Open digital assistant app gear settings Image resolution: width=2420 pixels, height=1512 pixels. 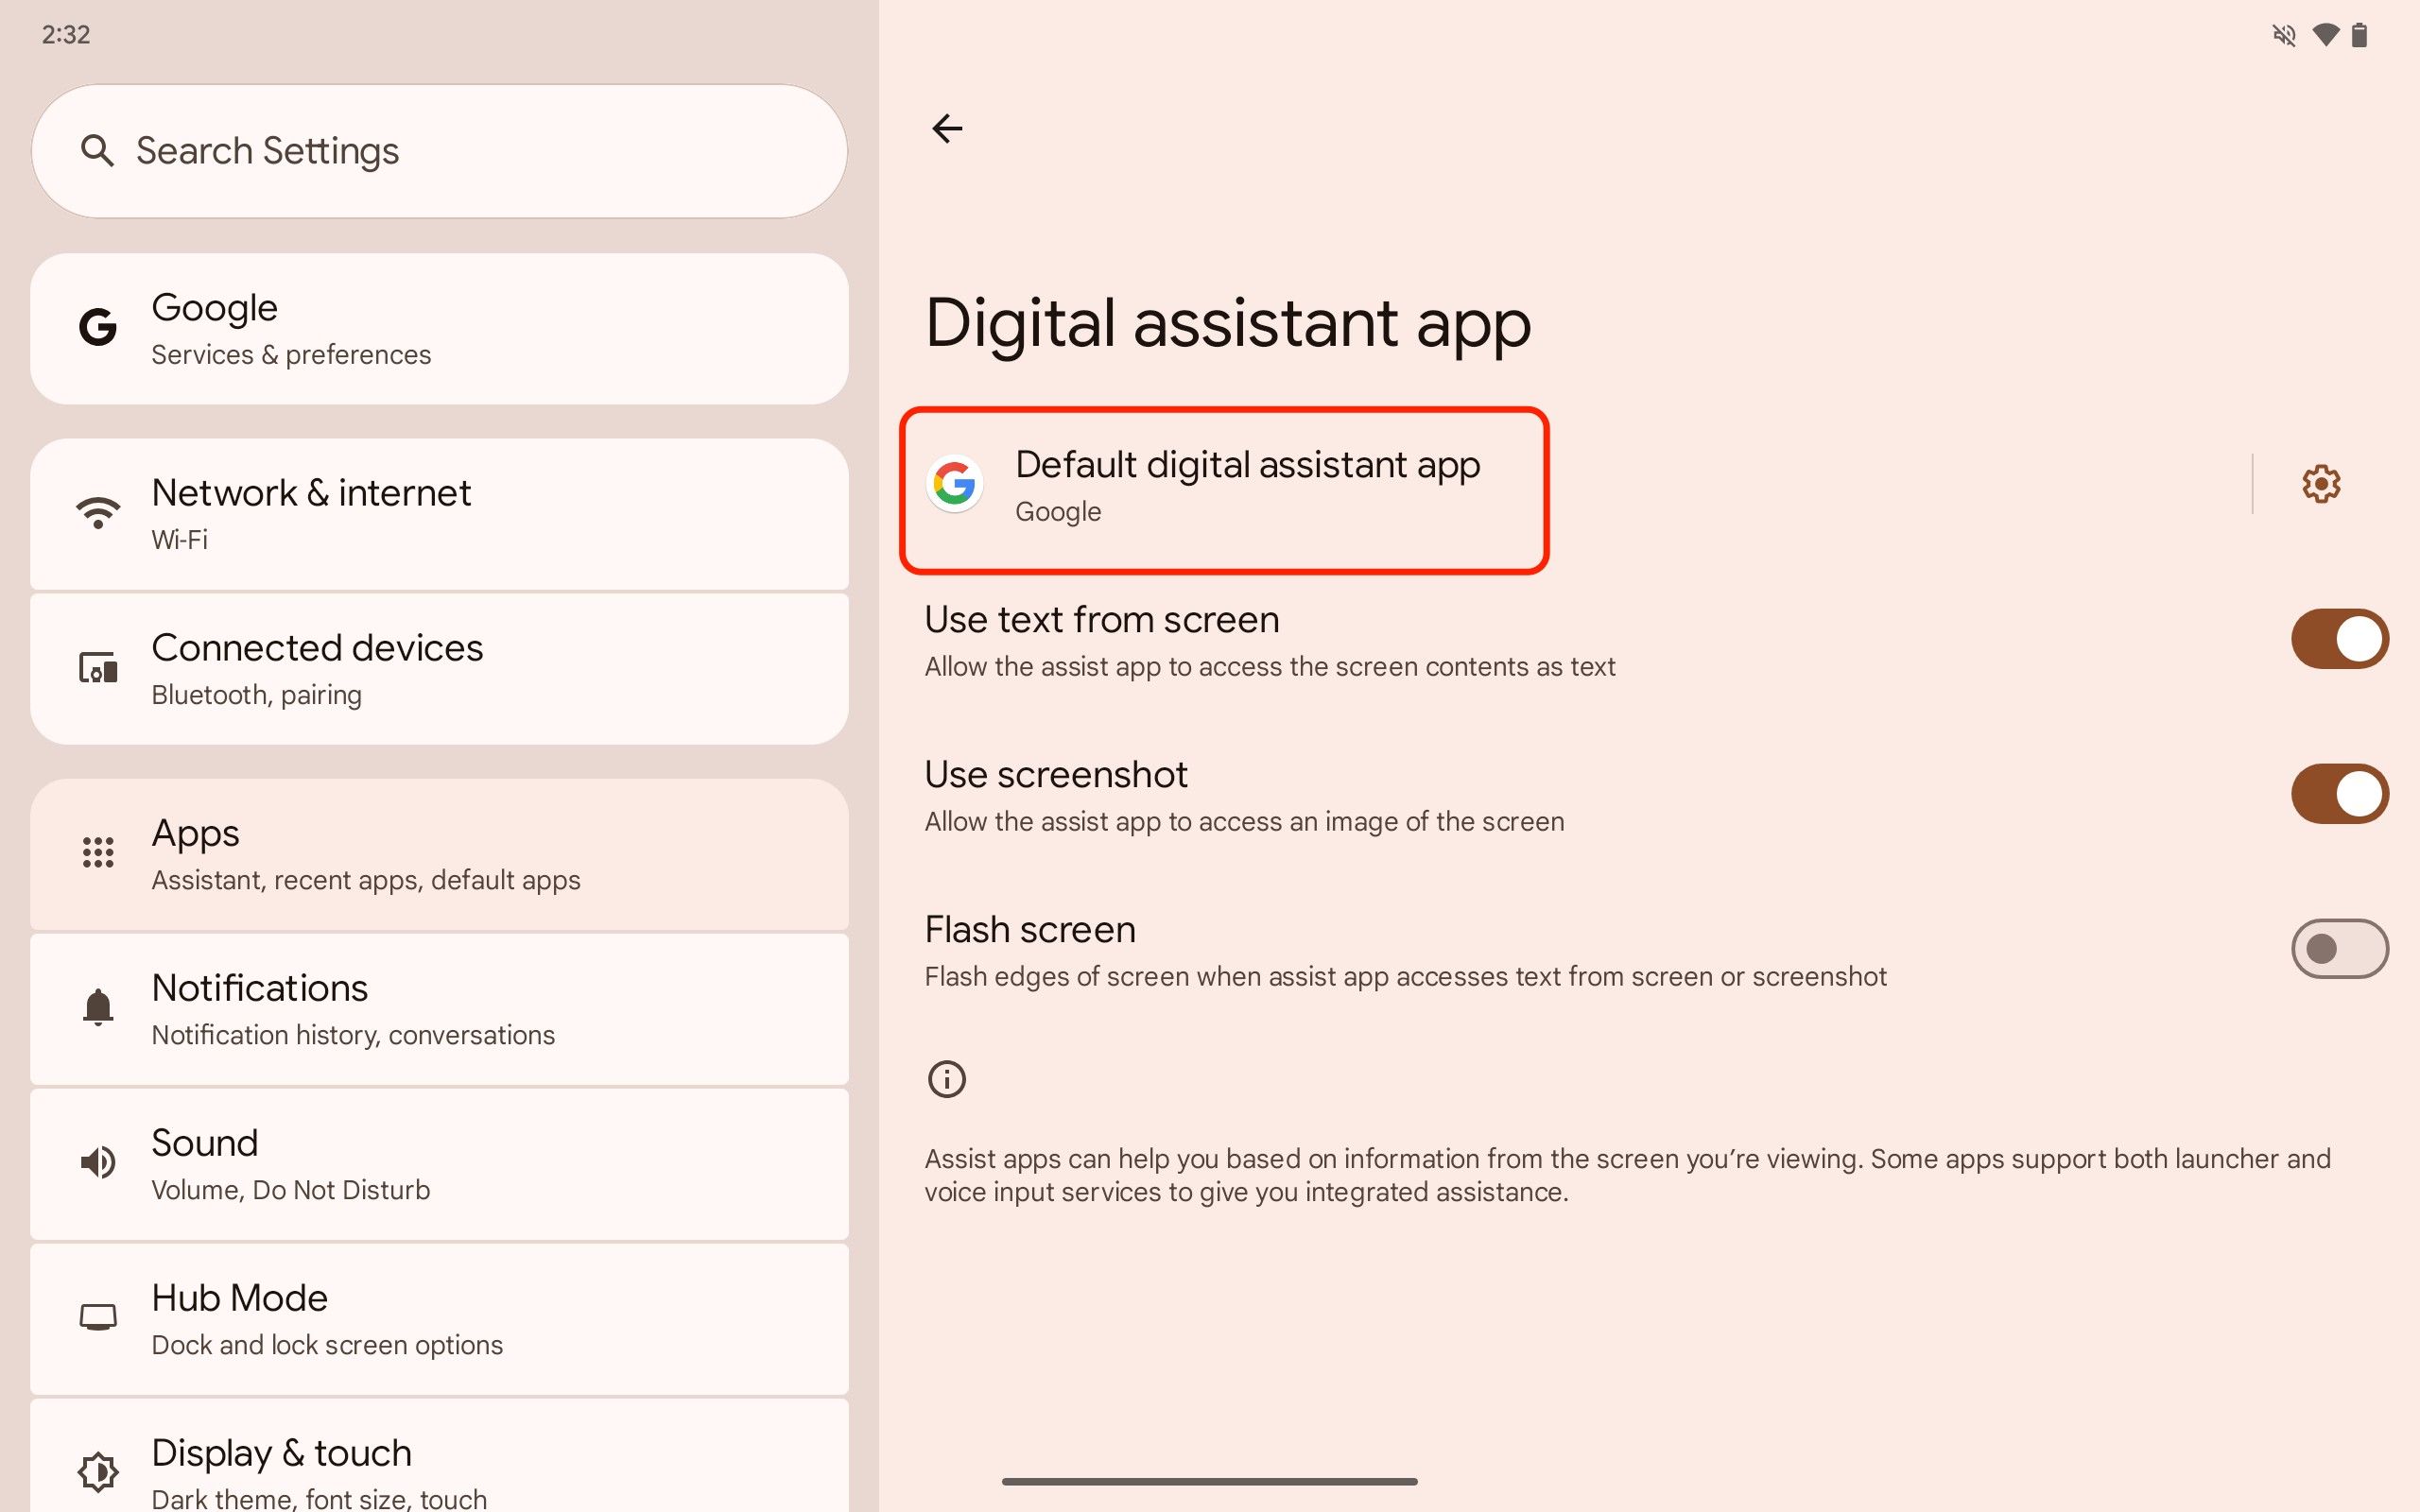pos(2321,484)
